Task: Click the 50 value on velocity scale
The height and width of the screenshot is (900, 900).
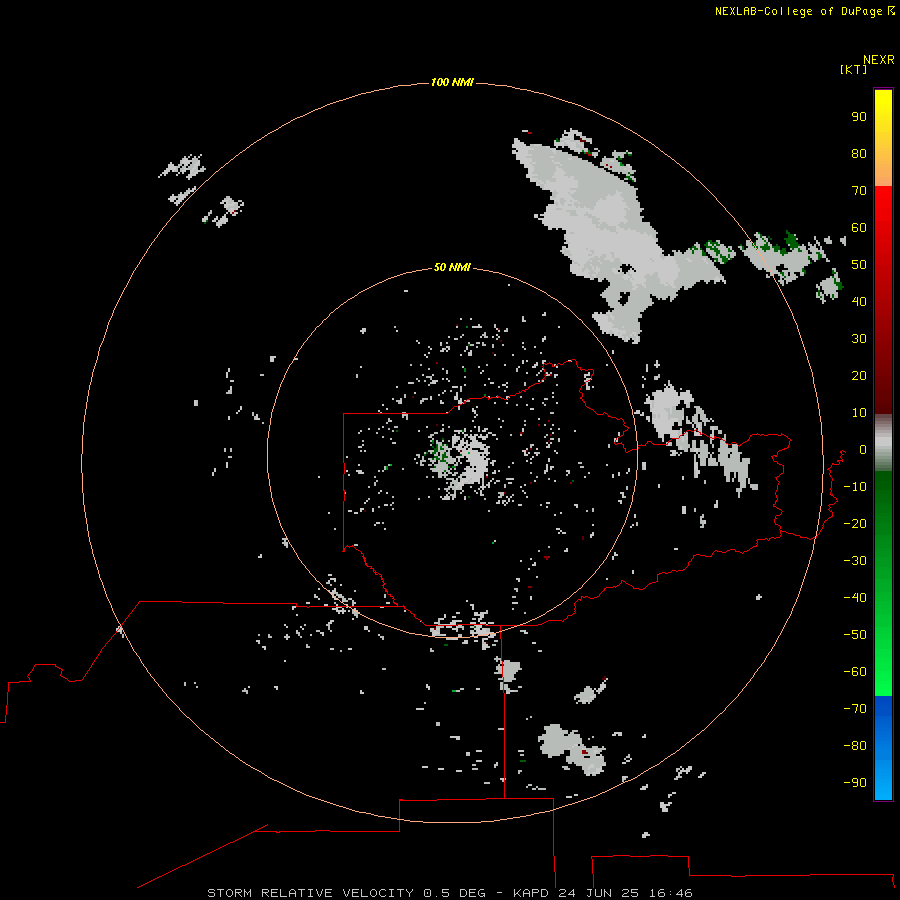Action: [859, 265]
